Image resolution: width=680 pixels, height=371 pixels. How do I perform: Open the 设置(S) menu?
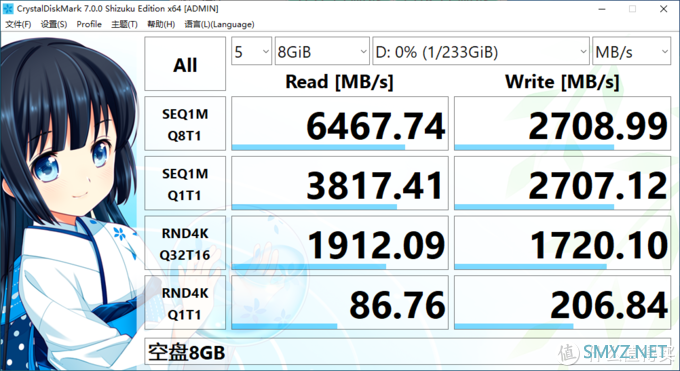[54, 24]
